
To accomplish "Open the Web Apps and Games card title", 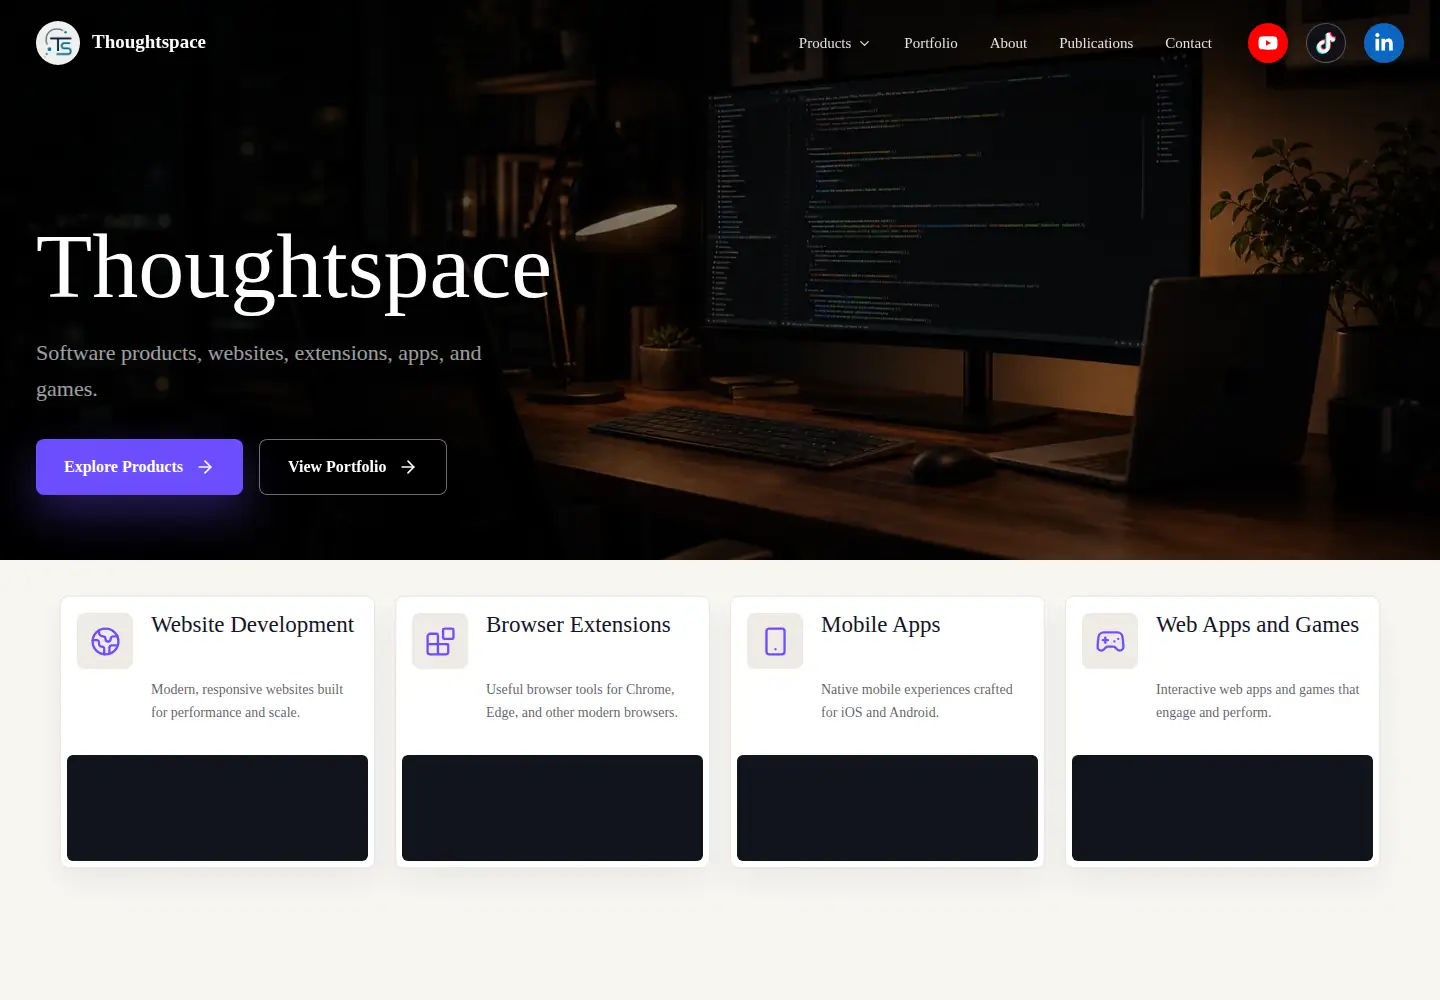I will [x=1257, y=625].
